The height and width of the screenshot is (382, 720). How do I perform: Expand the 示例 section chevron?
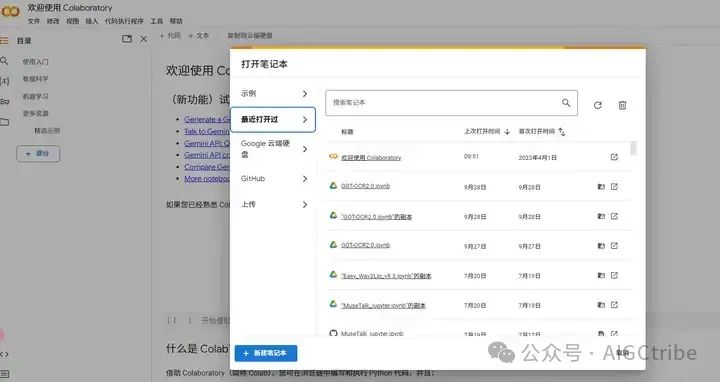pyautogui.click(x=305, y=94)
